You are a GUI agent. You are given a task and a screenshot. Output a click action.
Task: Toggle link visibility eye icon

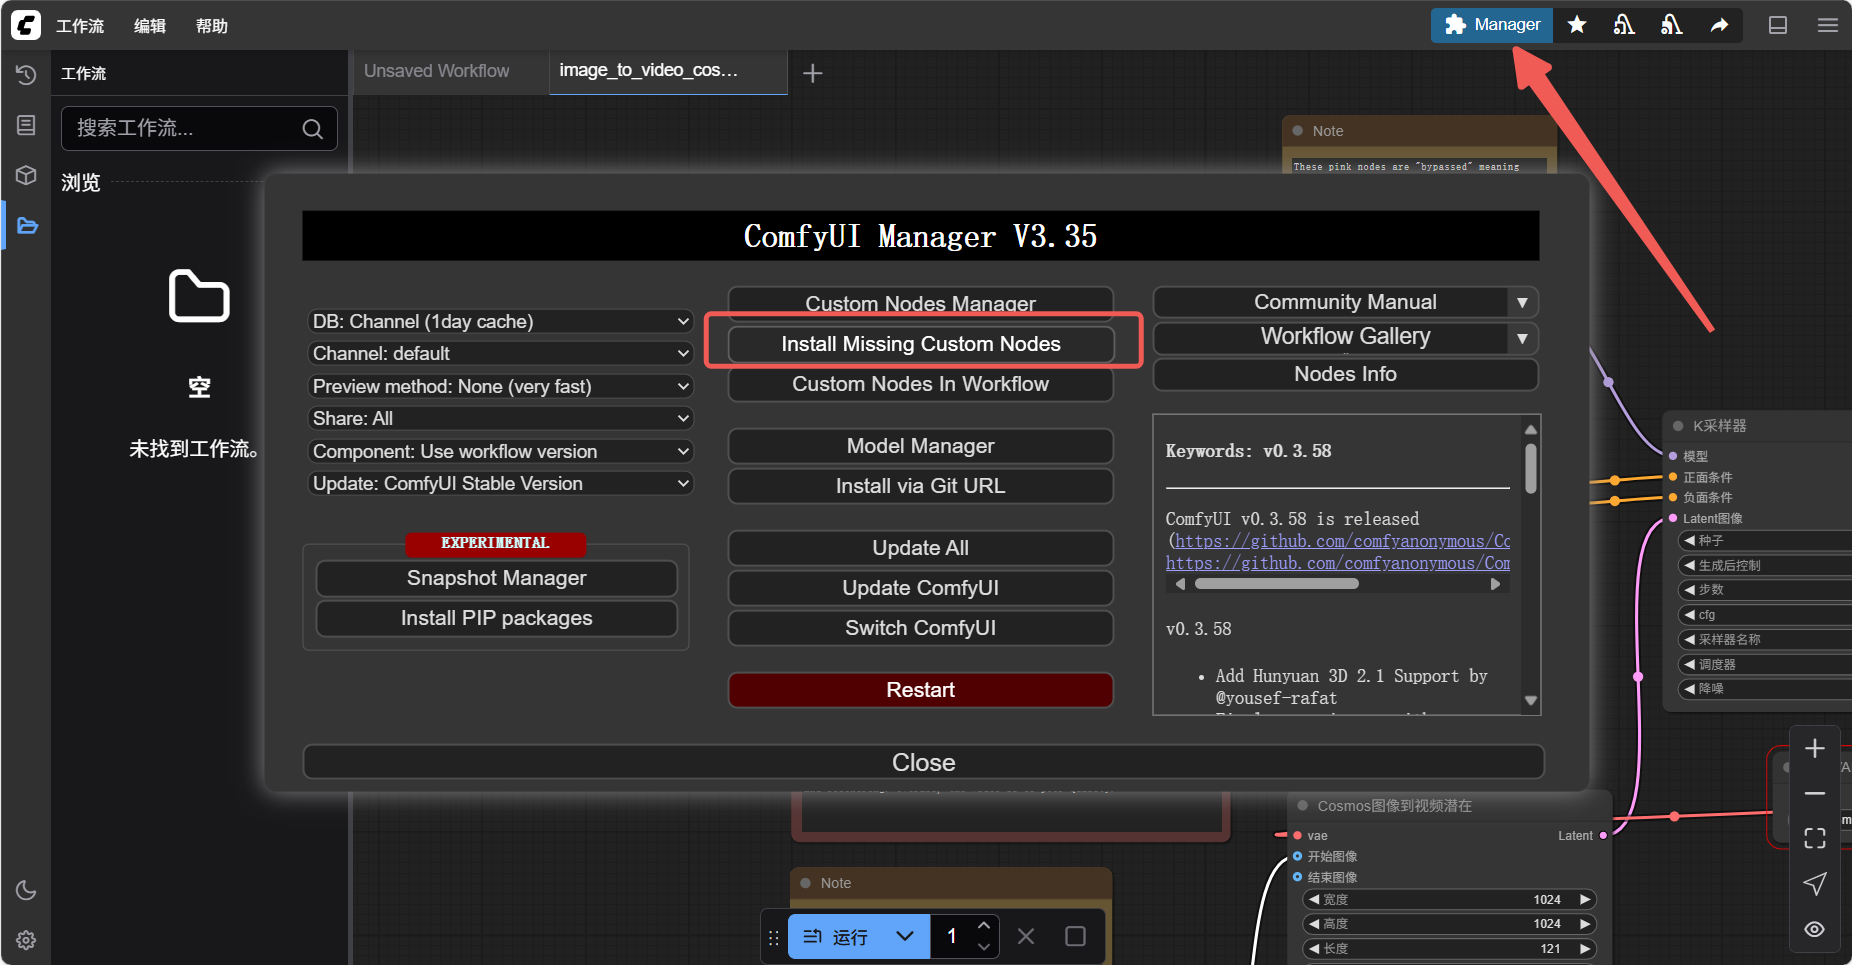tap(1814, 929)
